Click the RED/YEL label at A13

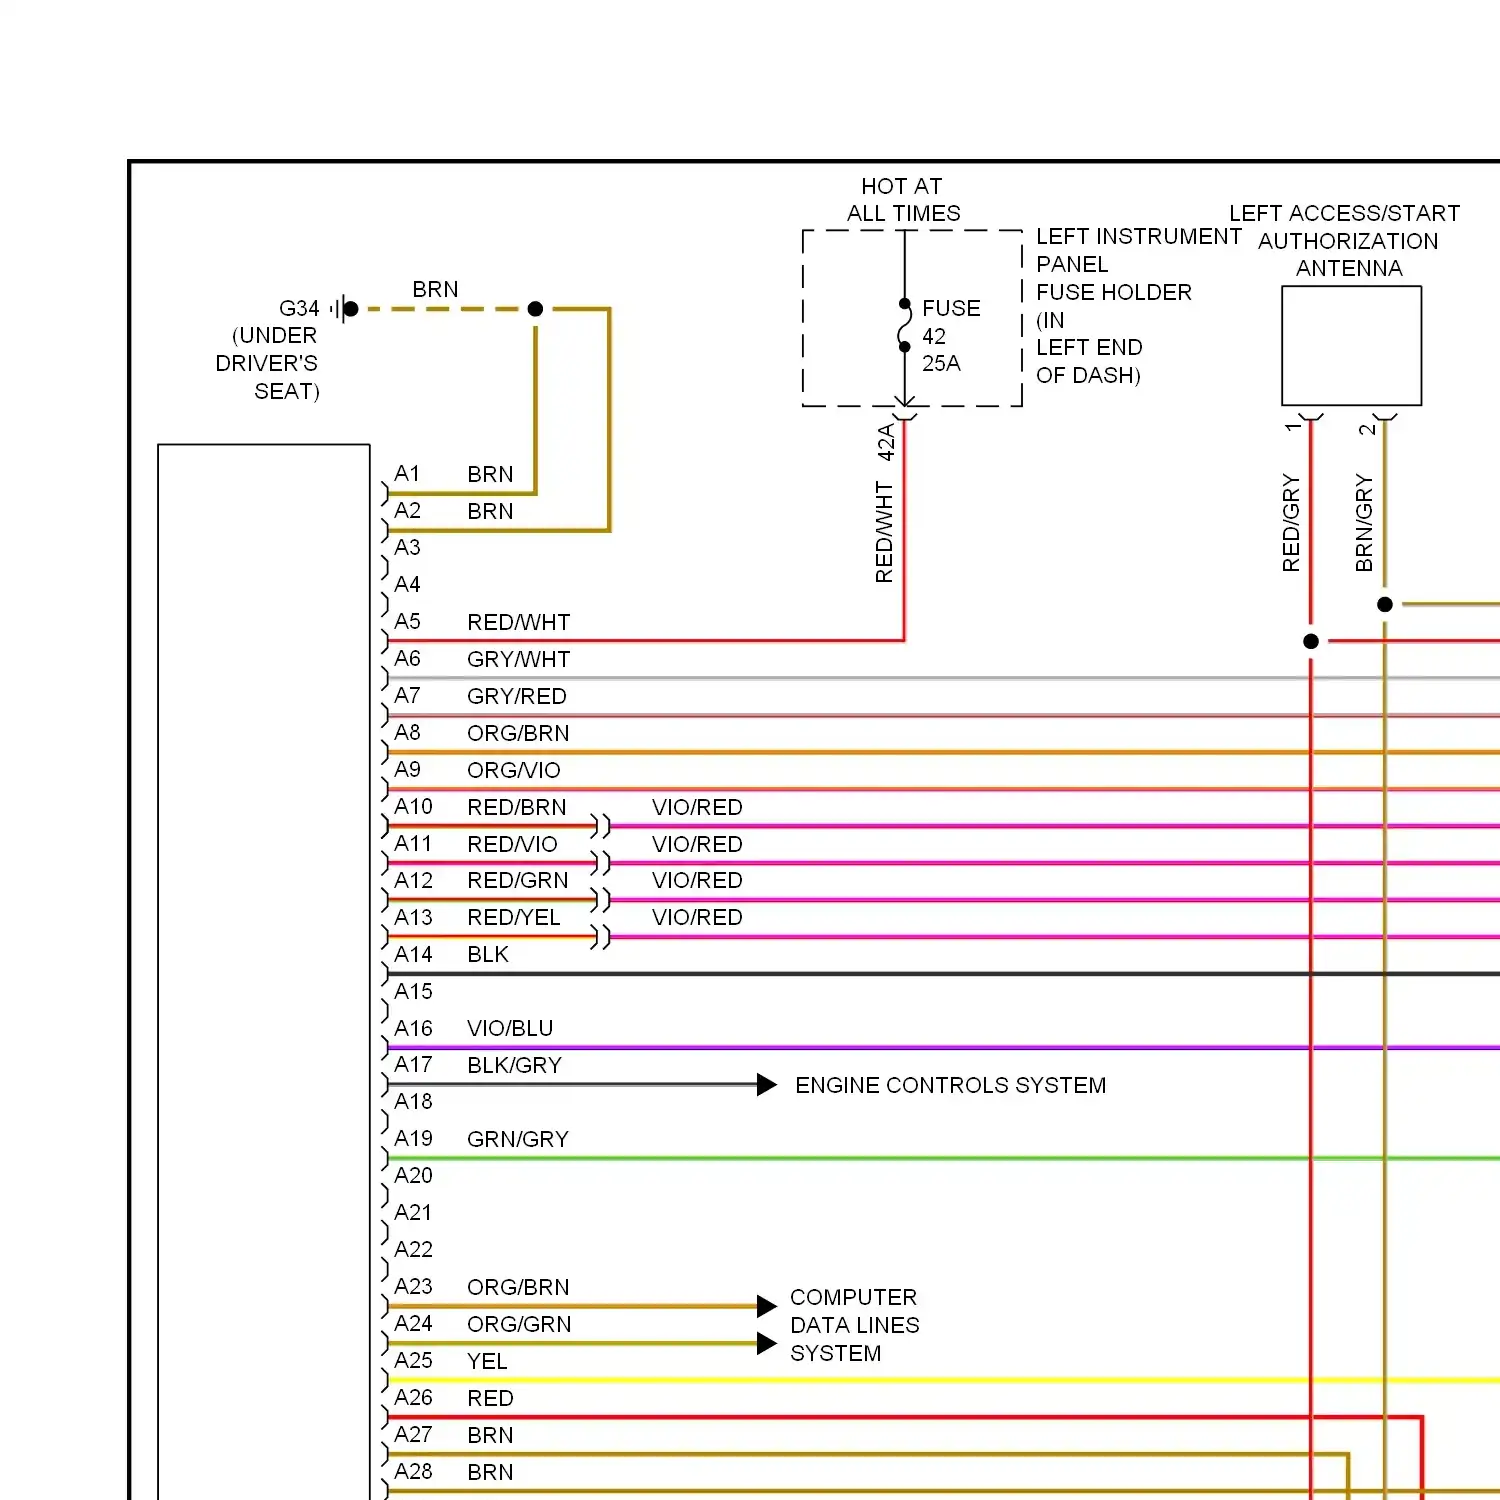coord(513,917)
